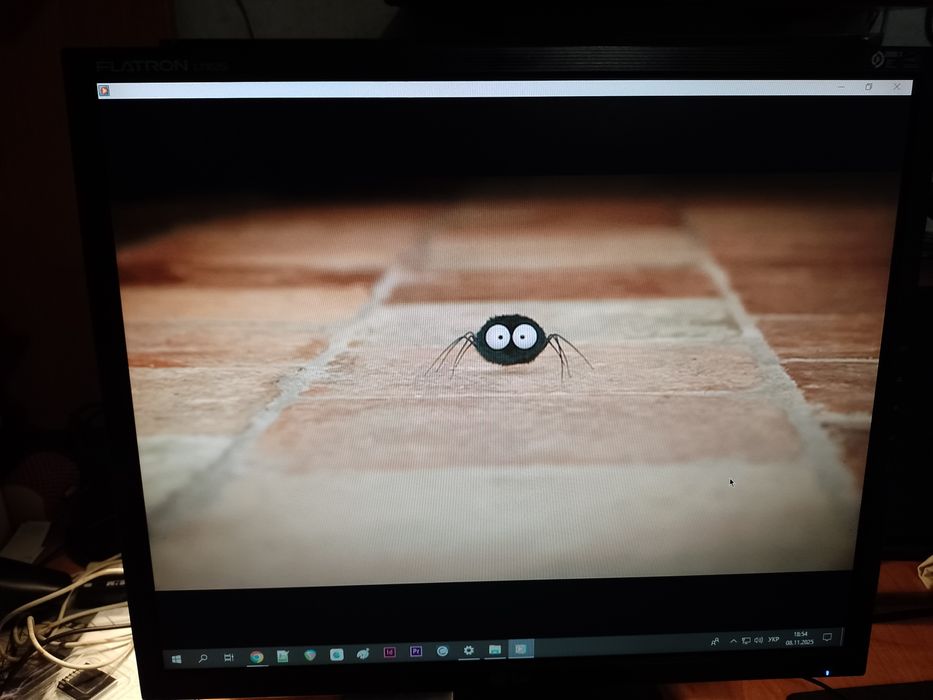Screen dimensions: 933x700
Task: Minimize the media player window
Action: click(x=841, y=87)
